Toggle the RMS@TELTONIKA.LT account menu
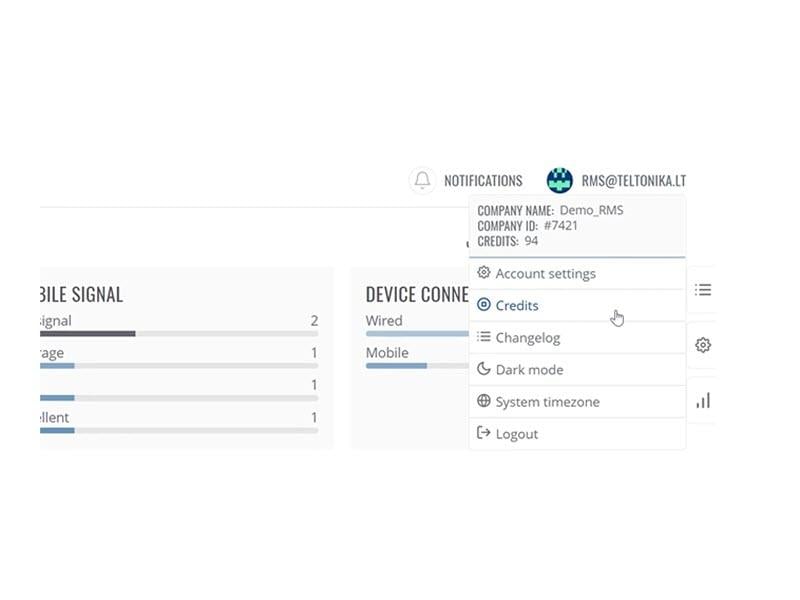 tap(633, 181)
